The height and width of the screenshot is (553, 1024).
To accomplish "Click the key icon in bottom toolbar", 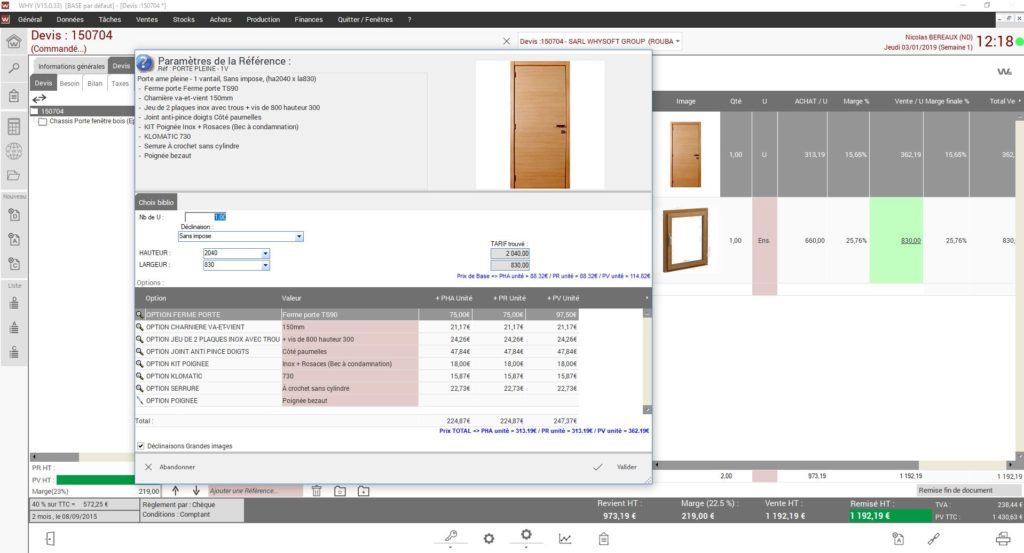I will pyautogui.click(x=451, y=537).
